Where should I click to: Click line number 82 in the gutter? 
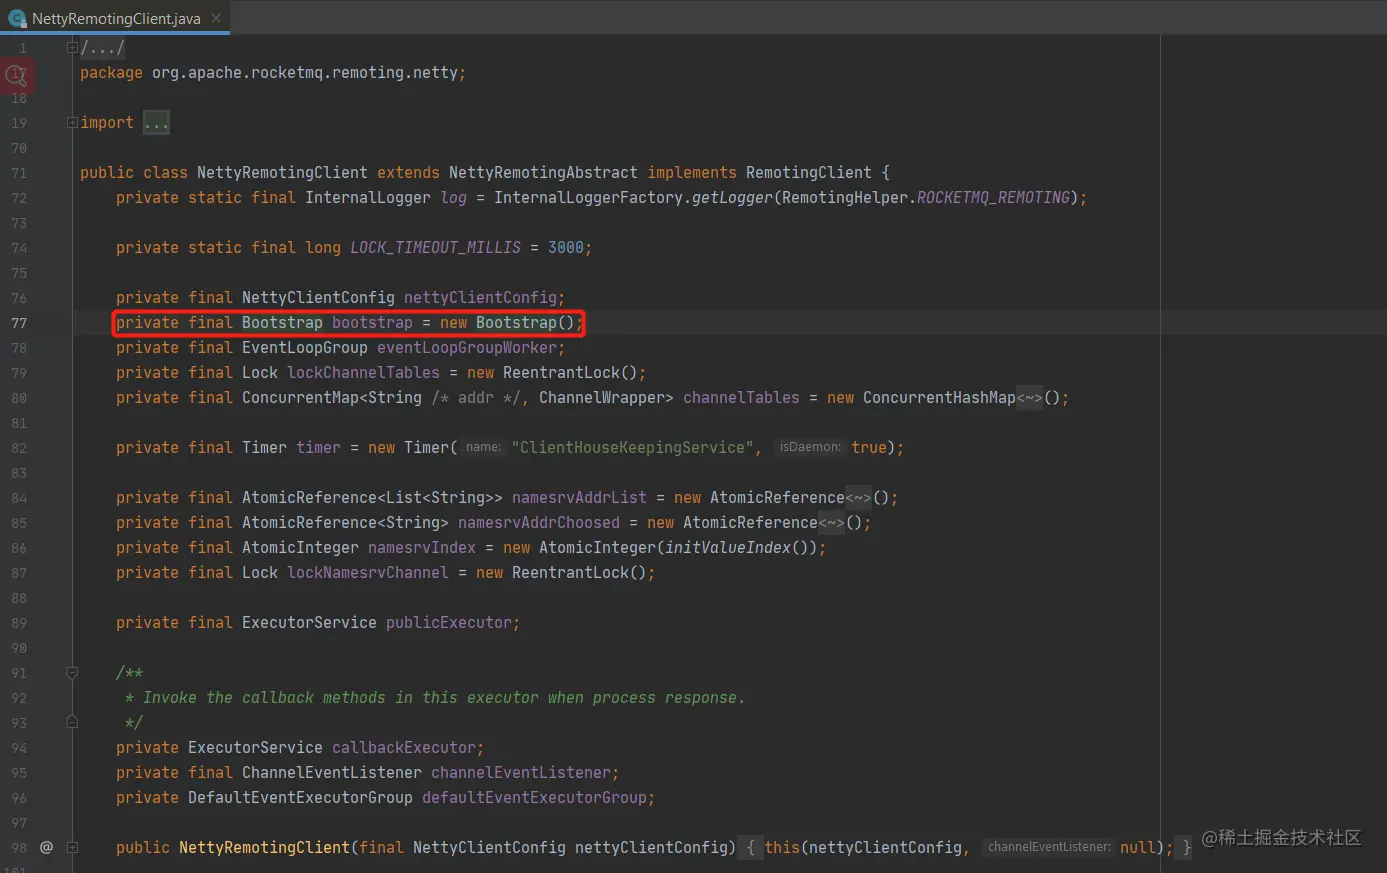pos(19,448)
